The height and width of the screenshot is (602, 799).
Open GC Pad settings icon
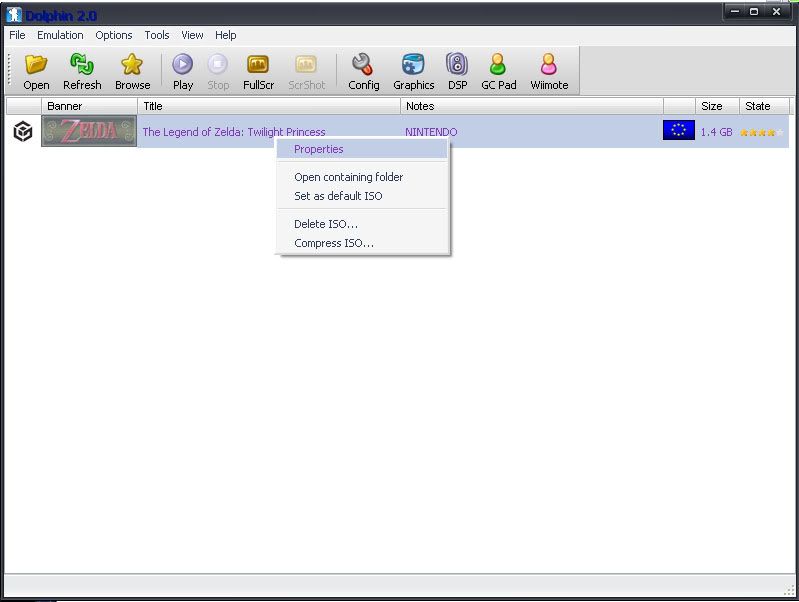498,65
